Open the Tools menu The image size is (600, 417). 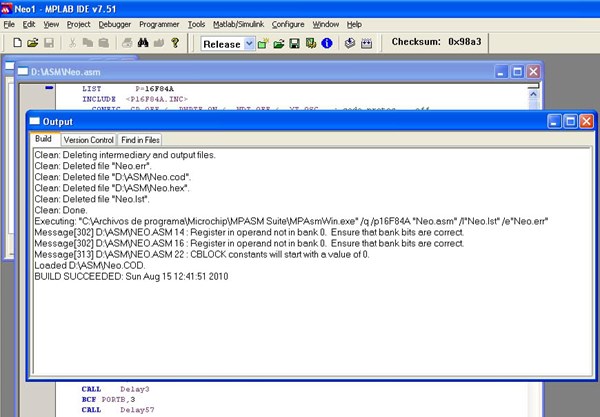tap(196, 24)
